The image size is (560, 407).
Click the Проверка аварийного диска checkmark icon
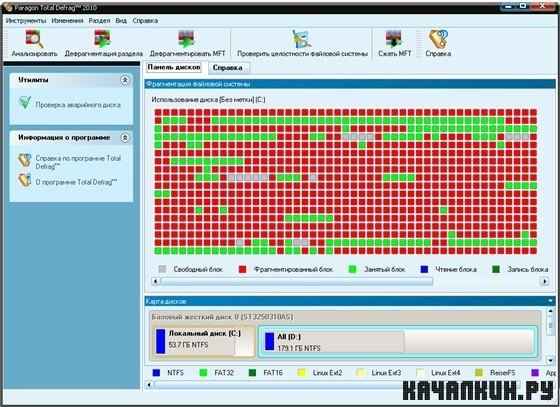25,103
